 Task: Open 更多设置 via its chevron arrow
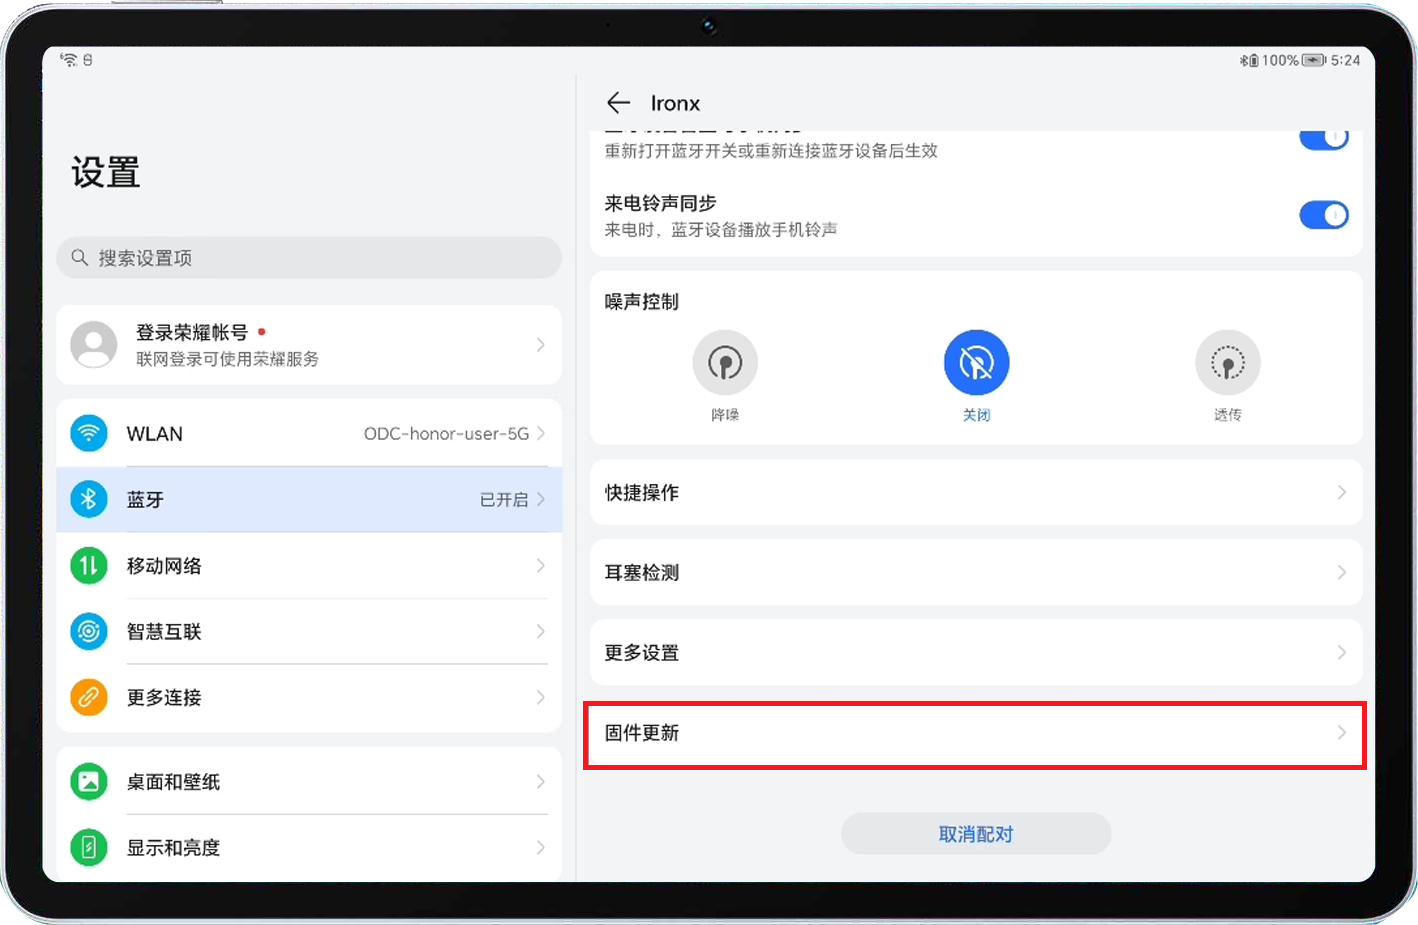pyautogui.click(x=1341, y=652)
